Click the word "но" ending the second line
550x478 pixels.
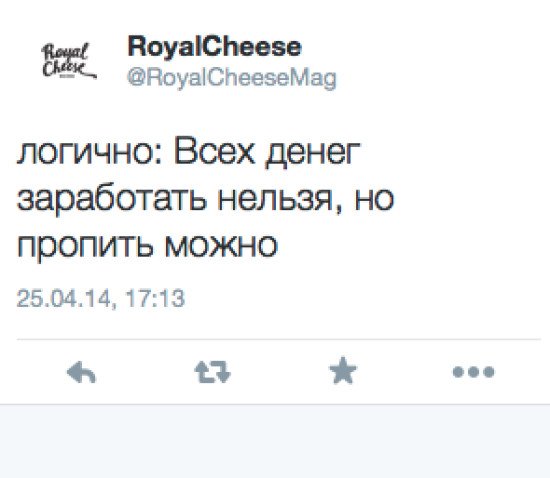[x=374, y=199]
